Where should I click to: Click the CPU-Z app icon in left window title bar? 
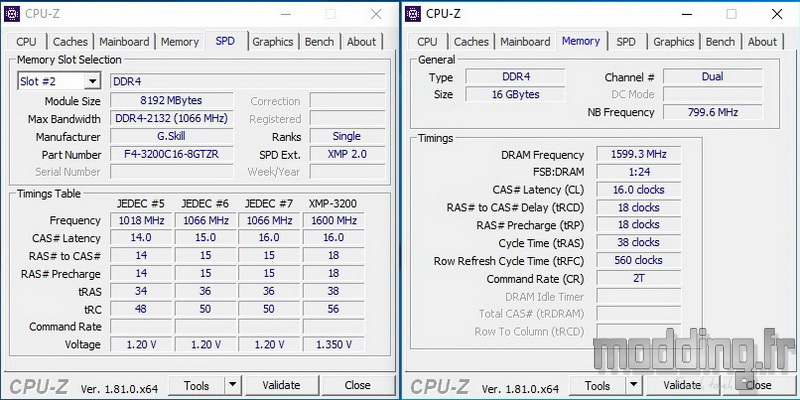(12, 14)
